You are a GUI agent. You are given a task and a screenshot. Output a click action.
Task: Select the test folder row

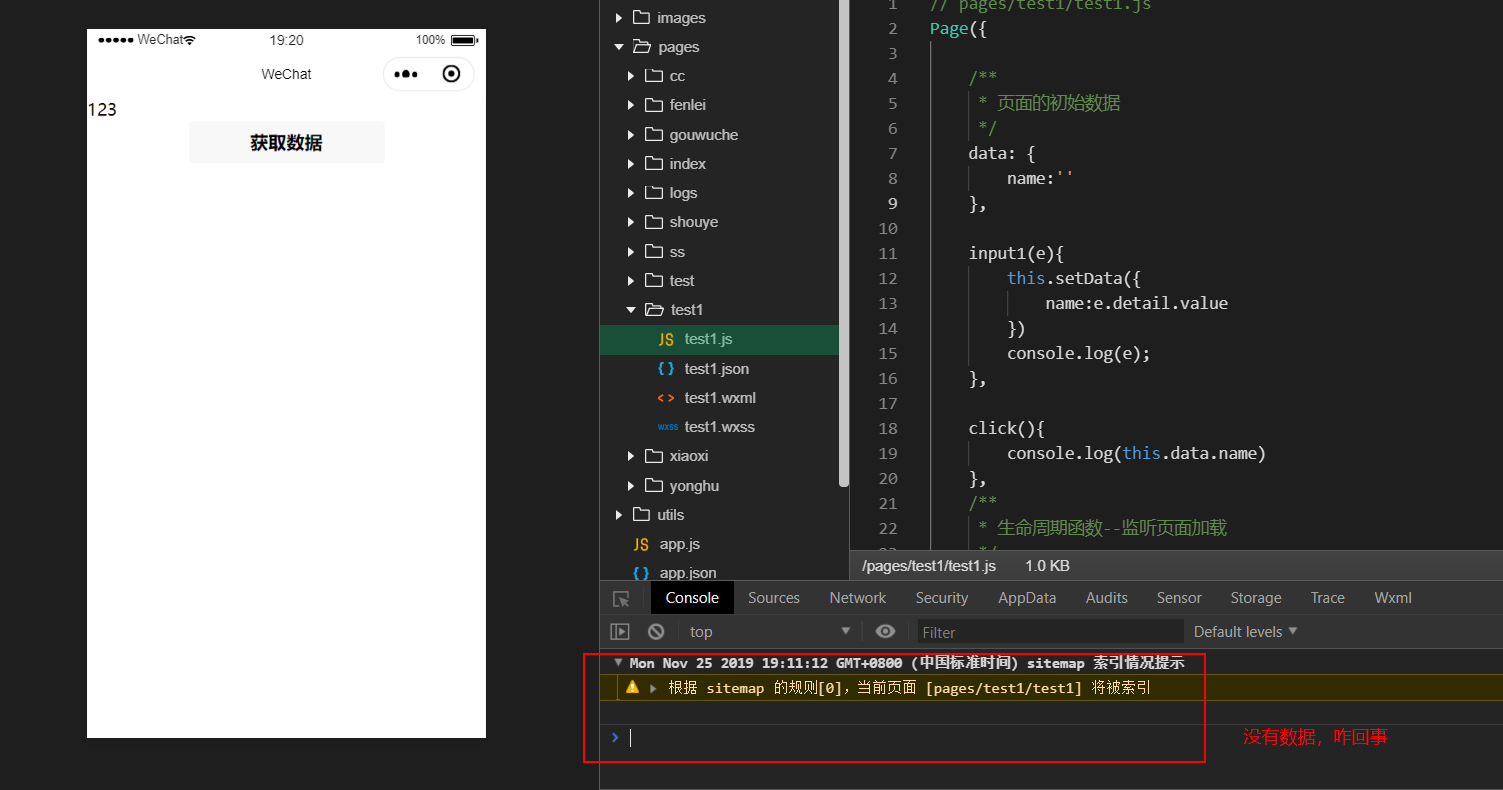(x=719, y=281)
